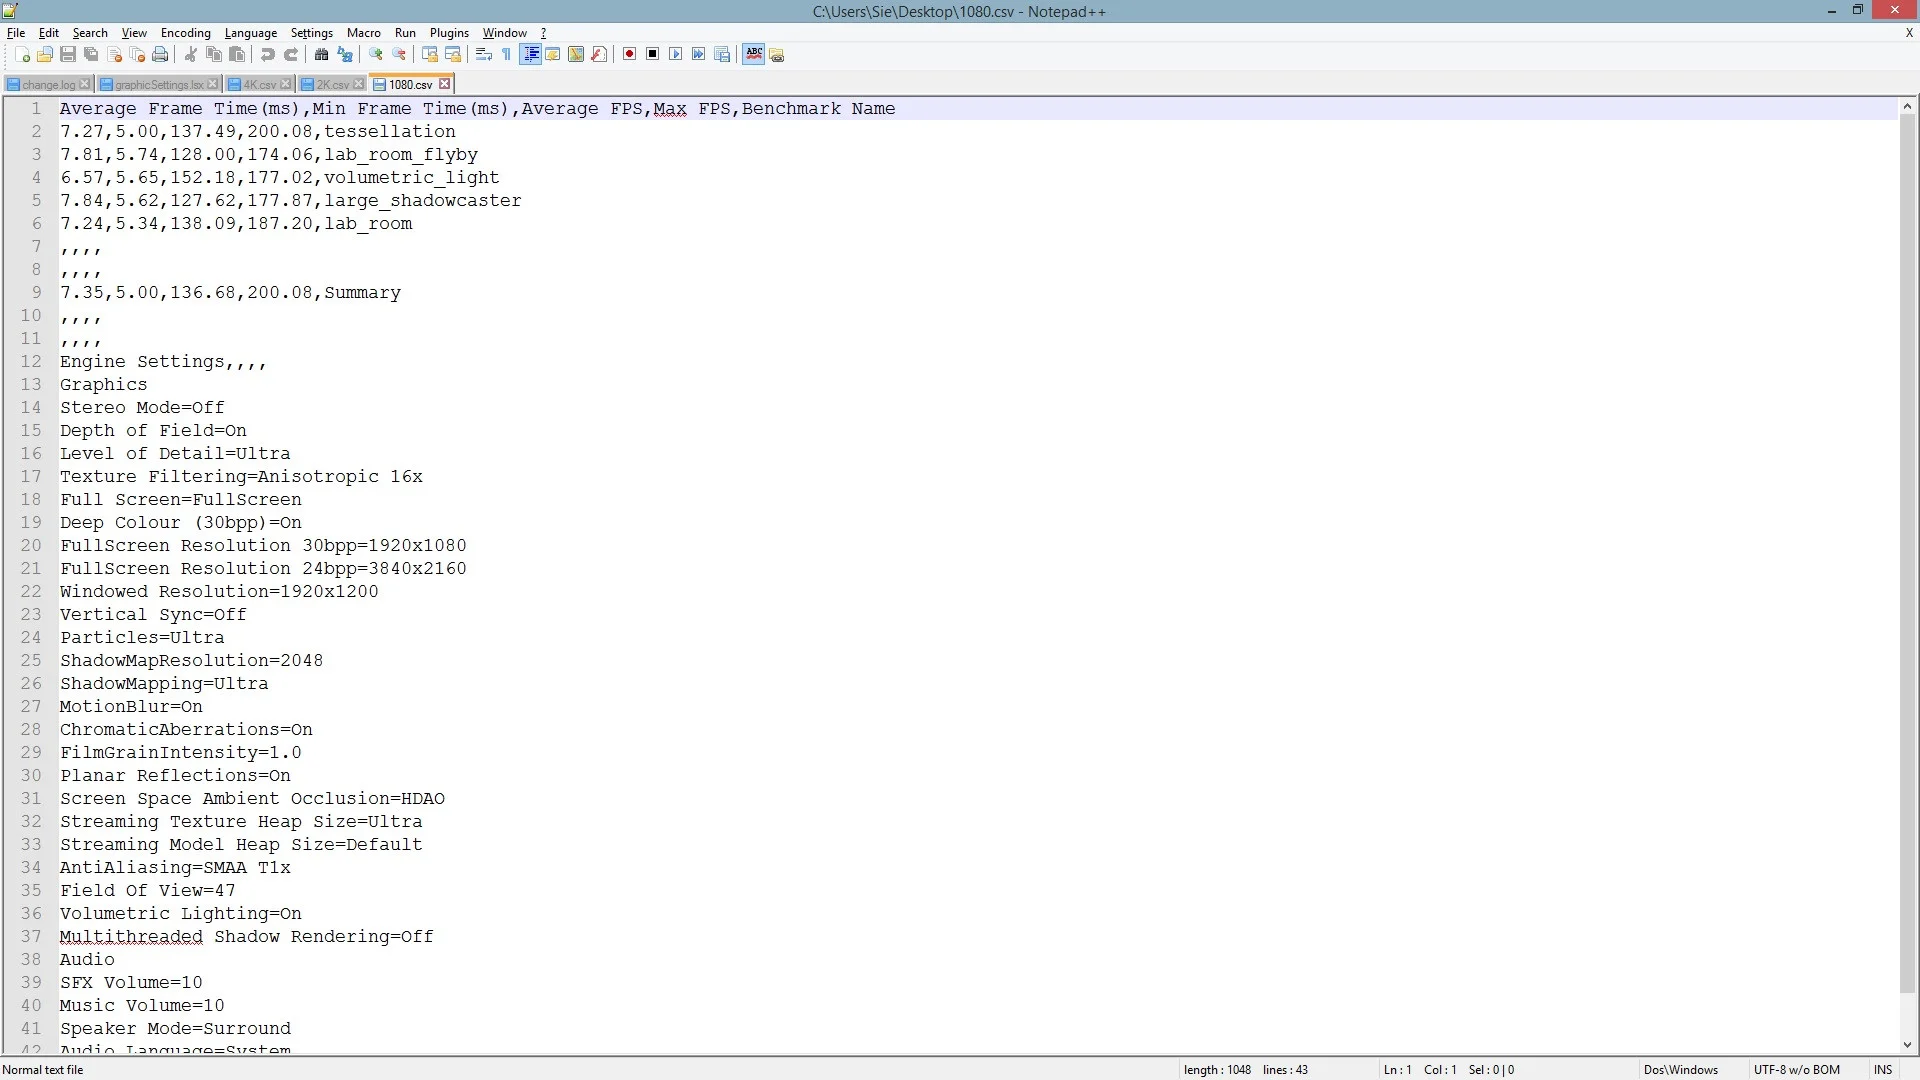The image size is (1920, 1080).
Task: Open the Replace dialog icon
Action: pyautogui.click(x=345, y=54)
